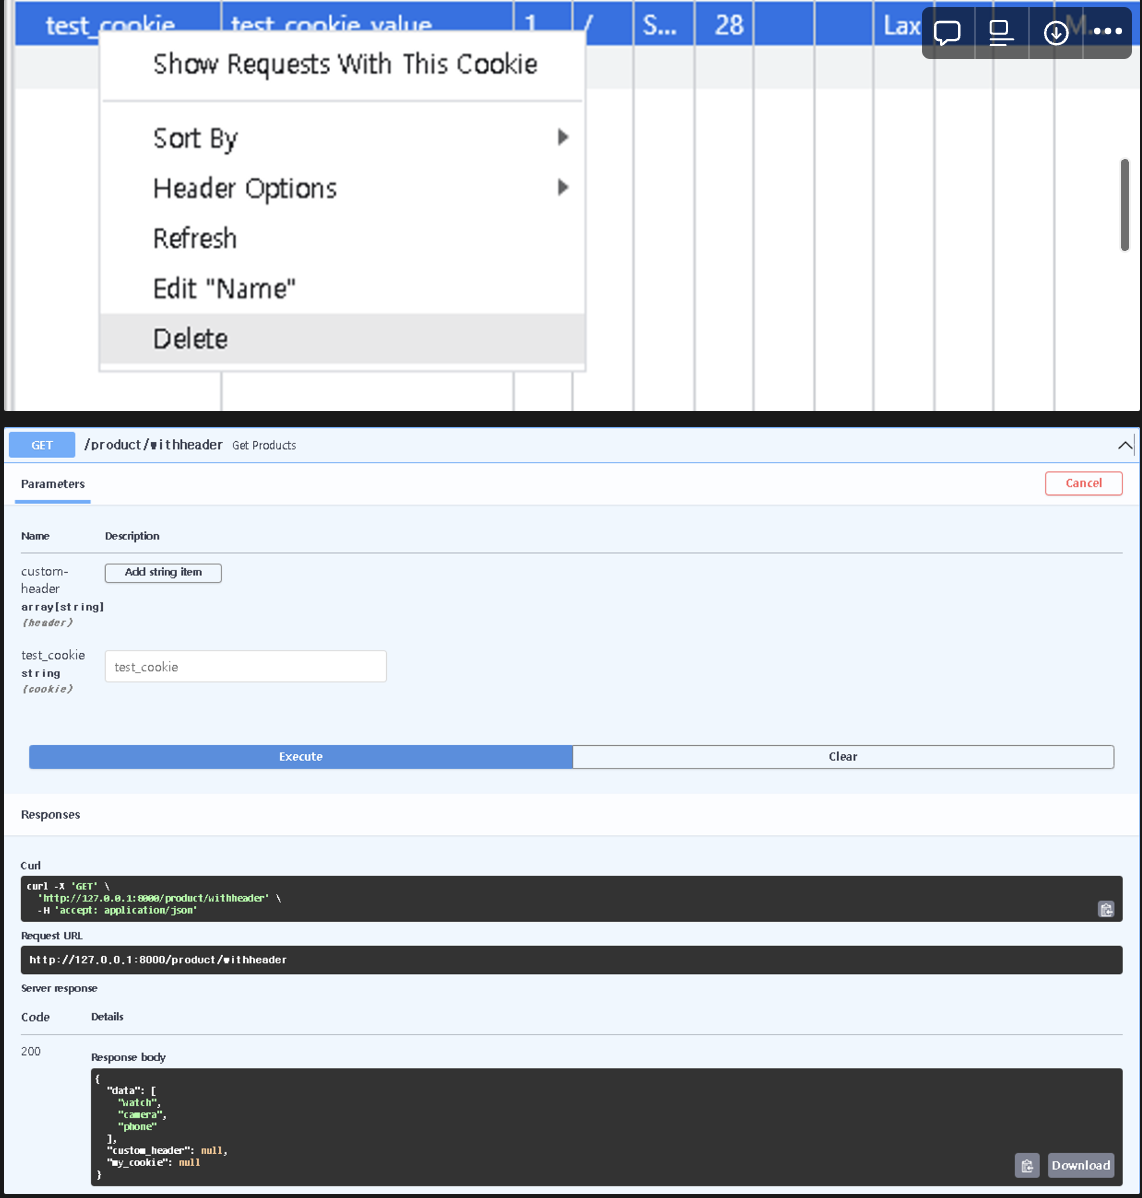1142x1198 pixels.
Task: Click the red Cancel button
Action: pyautogui.click(x=1083, y=483)
